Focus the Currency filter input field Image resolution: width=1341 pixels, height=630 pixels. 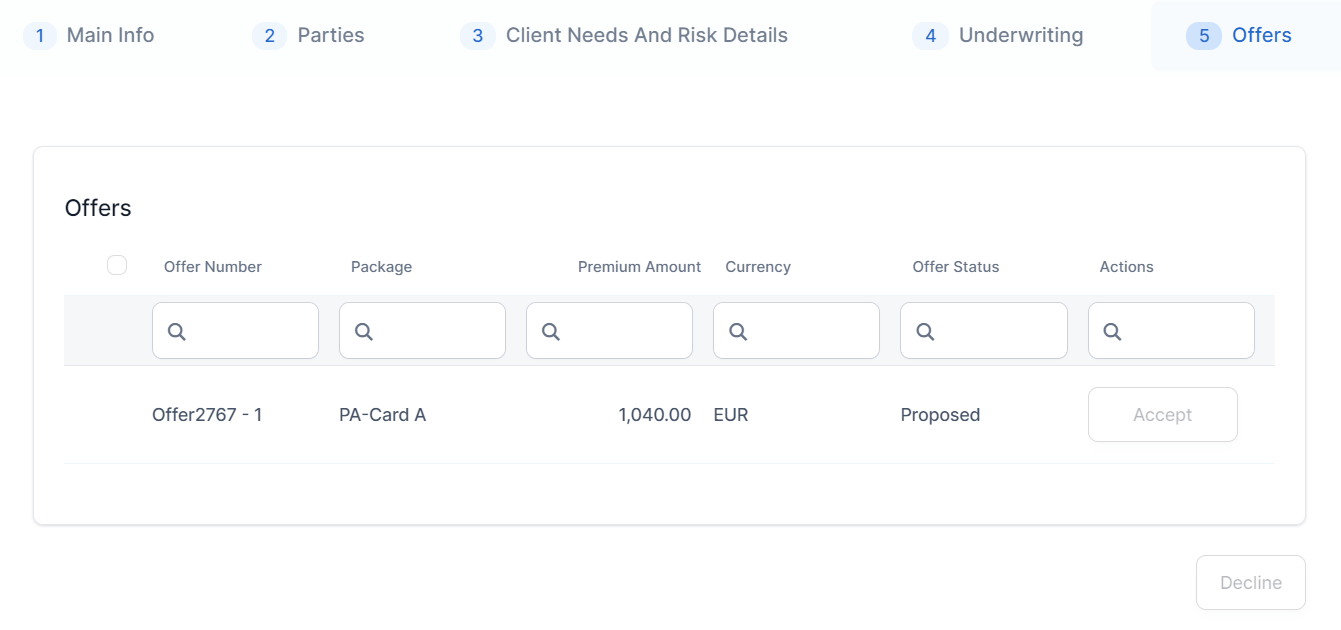[x=809, y=331]
